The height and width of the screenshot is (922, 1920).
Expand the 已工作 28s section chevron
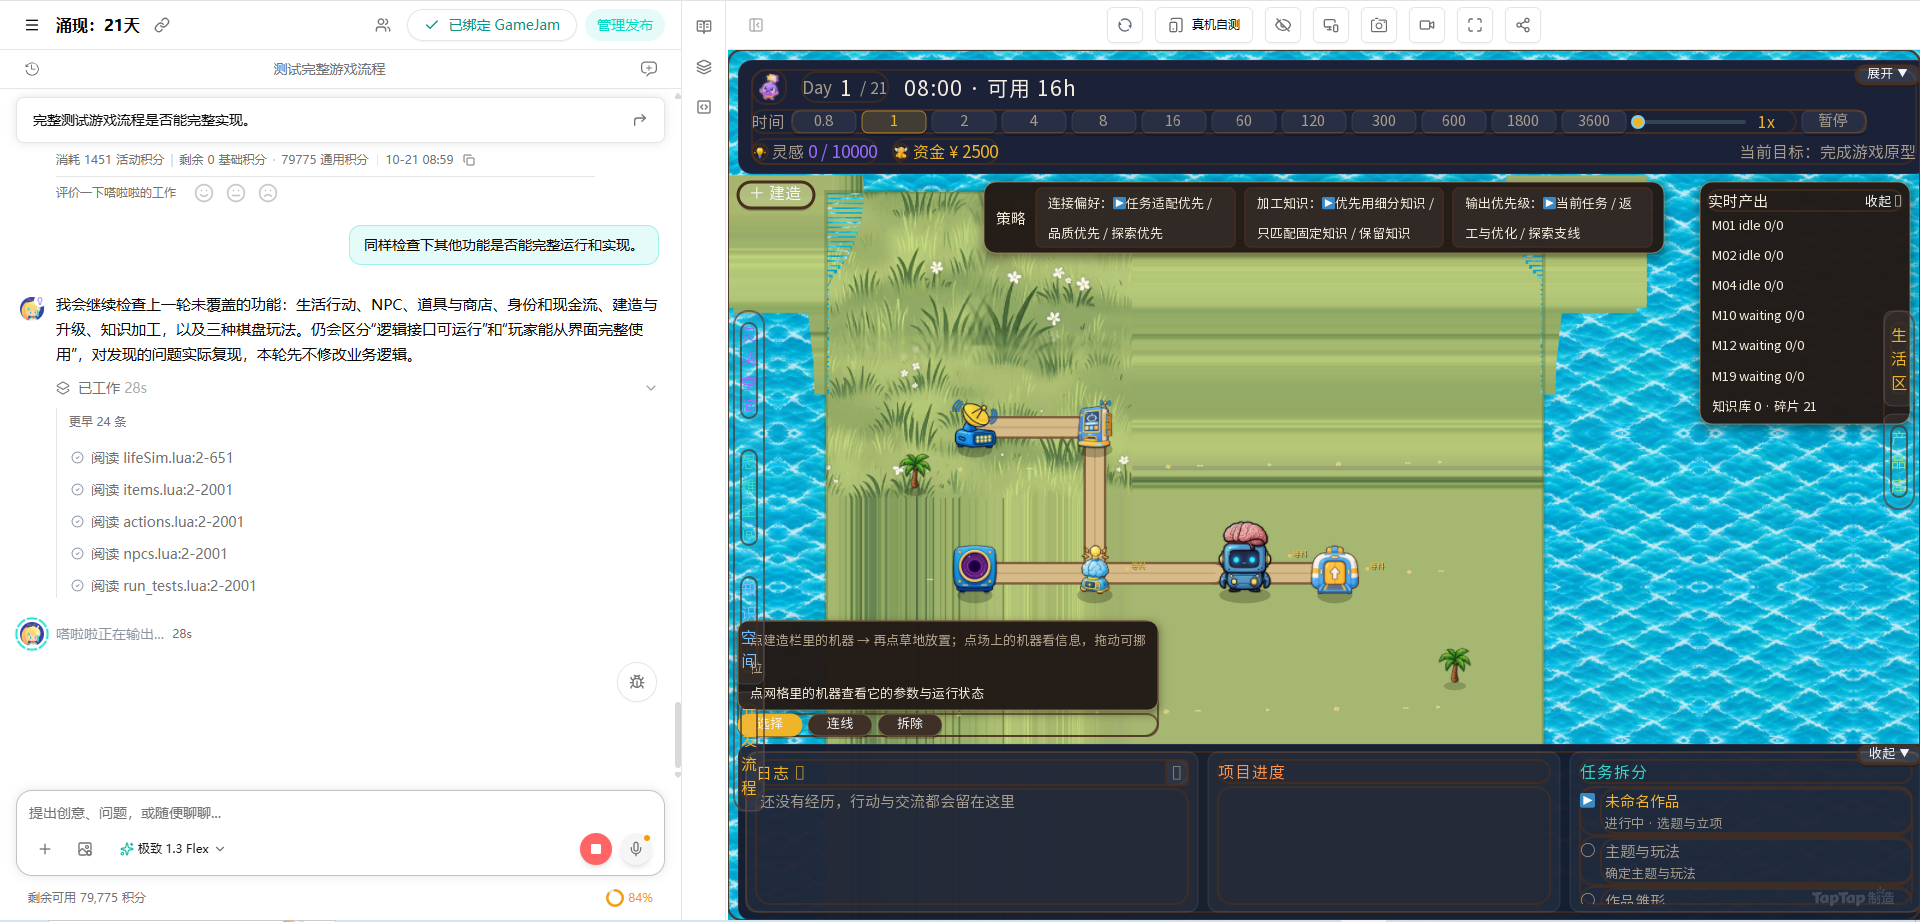(x=651, y=388)
